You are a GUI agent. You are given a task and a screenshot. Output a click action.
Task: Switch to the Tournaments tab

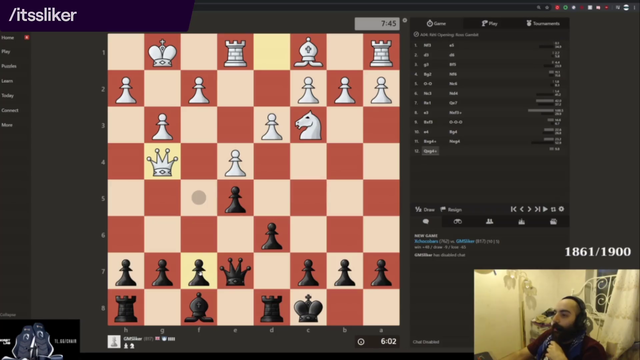click(542, 23)
